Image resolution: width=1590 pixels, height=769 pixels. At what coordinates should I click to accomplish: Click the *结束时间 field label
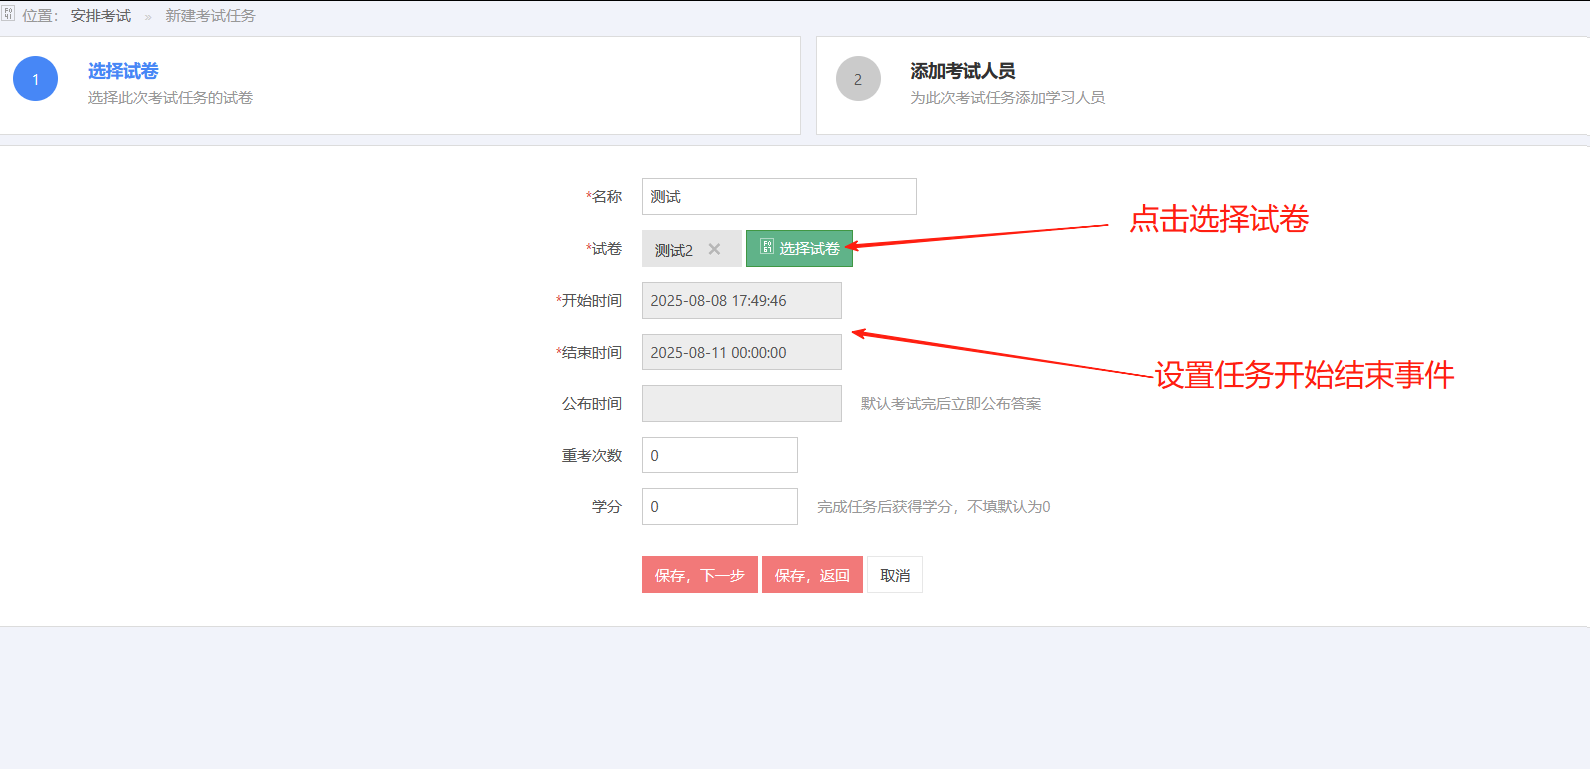click(x=589, y=353)
